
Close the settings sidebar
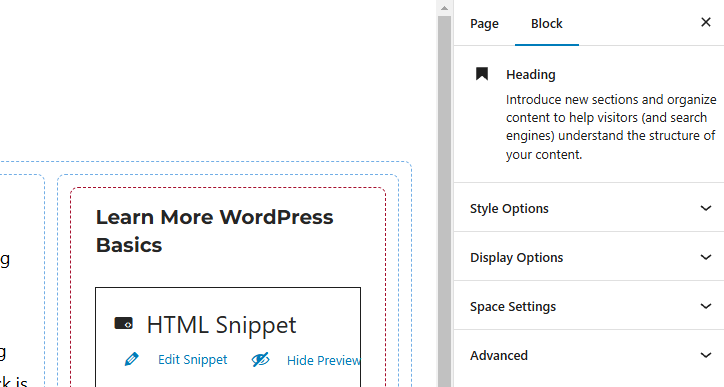[x=706, y=22]
